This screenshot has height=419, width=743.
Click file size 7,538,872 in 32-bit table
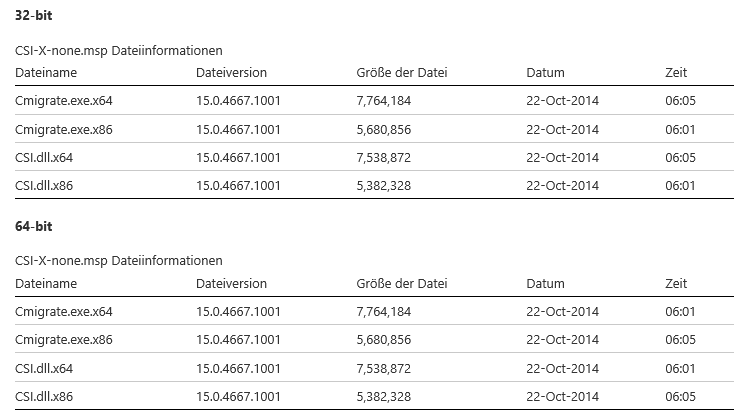tap(384, 157)
